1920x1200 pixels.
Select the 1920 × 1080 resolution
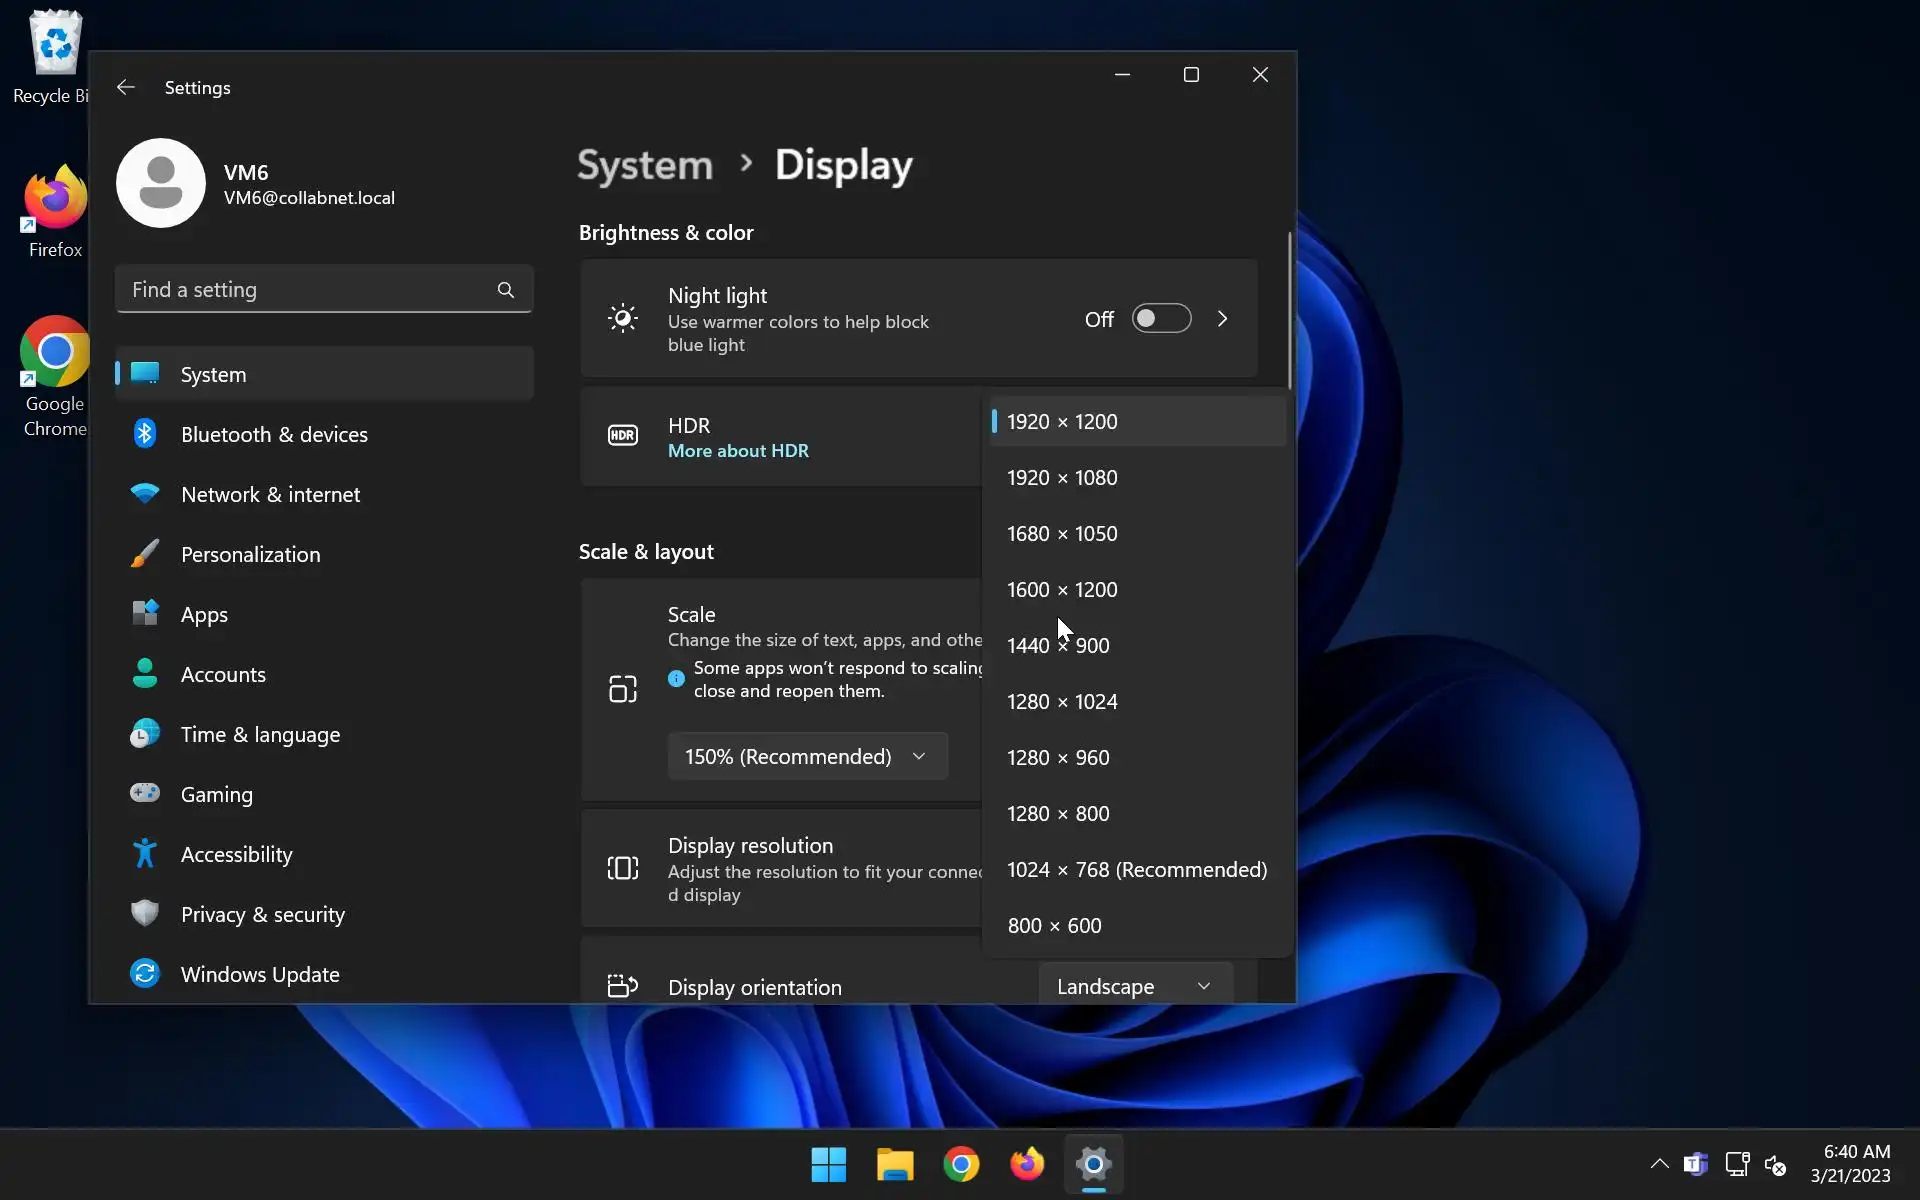1062,478
